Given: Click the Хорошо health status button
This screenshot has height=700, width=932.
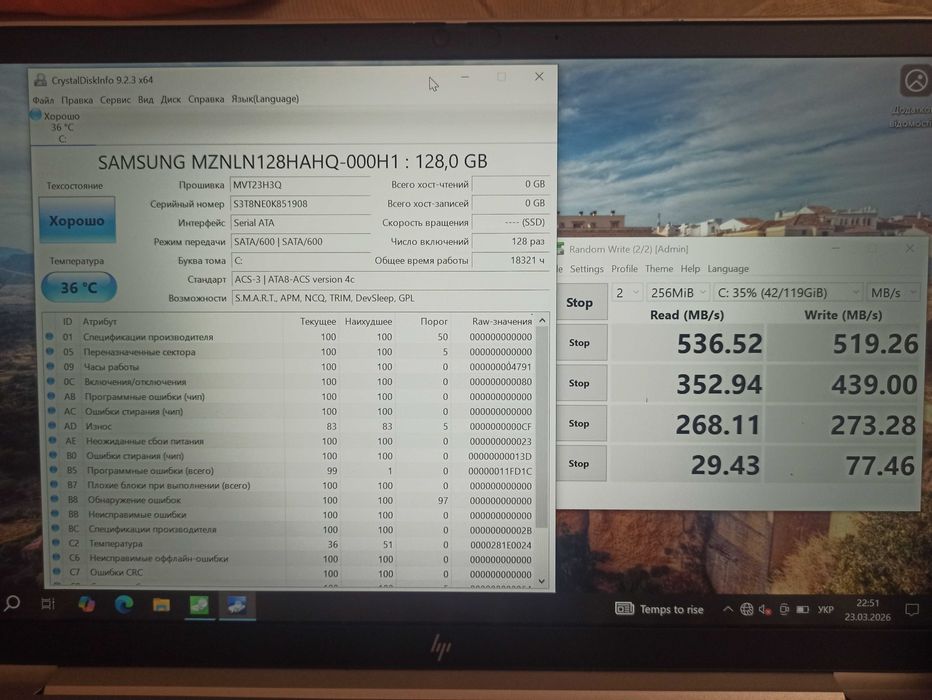Looking at the screenshot, I should 77,220.
